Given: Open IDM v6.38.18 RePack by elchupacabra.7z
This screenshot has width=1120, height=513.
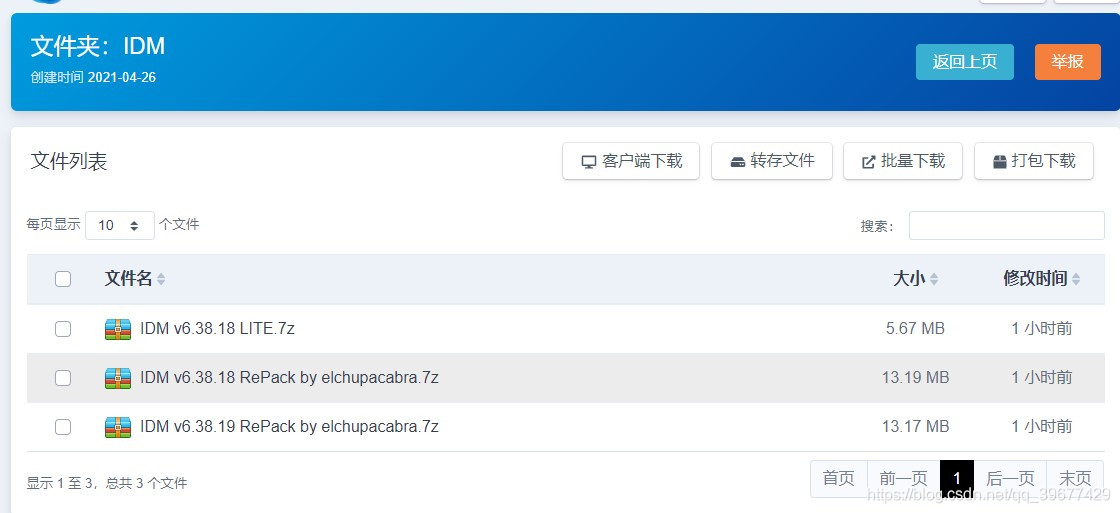Looking at the screenshot, I should [289, 378].
